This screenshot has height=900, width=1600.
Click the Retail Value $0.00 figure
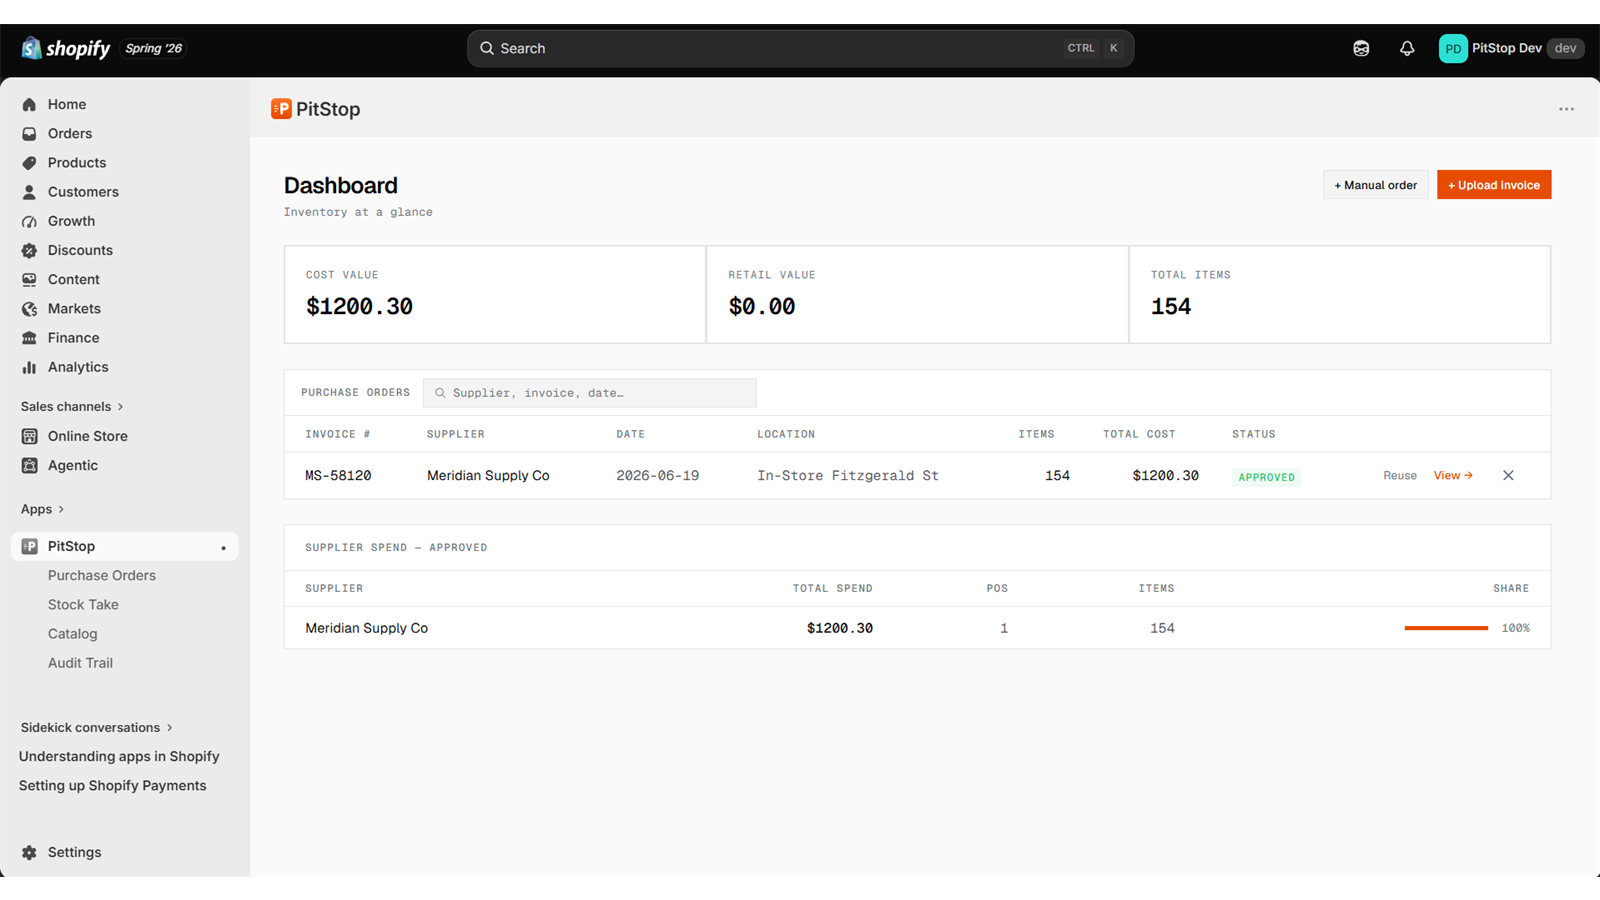[762, 306]
